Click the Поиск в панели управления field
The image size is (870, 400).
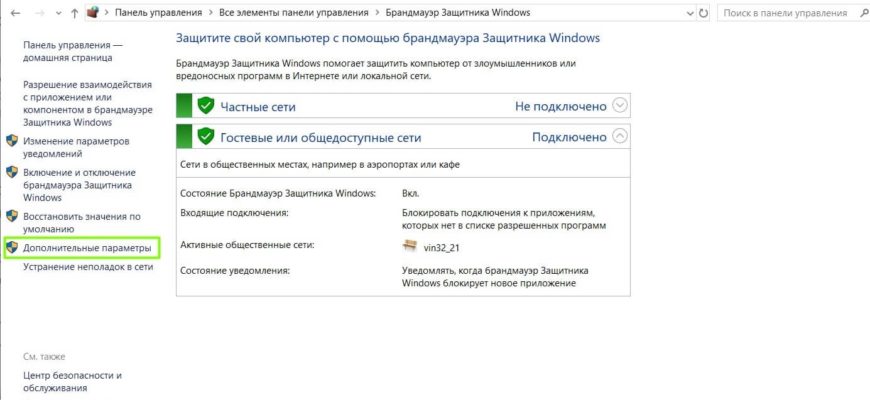[786, 13]
